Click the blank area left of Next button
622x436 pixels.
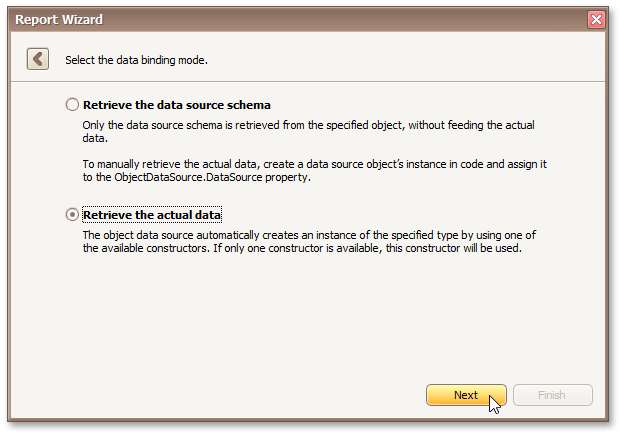250,395
